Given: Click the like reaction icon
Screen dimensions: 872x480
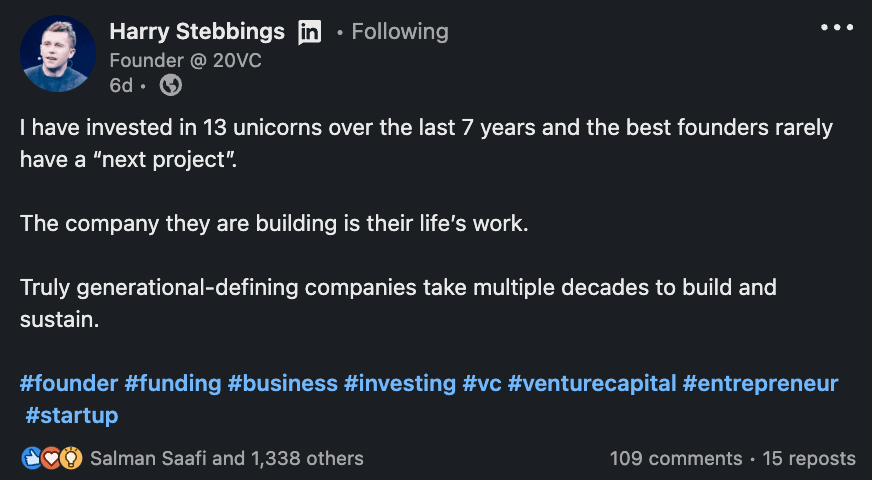Looking at the screenshot, I should tap(30, 459).
